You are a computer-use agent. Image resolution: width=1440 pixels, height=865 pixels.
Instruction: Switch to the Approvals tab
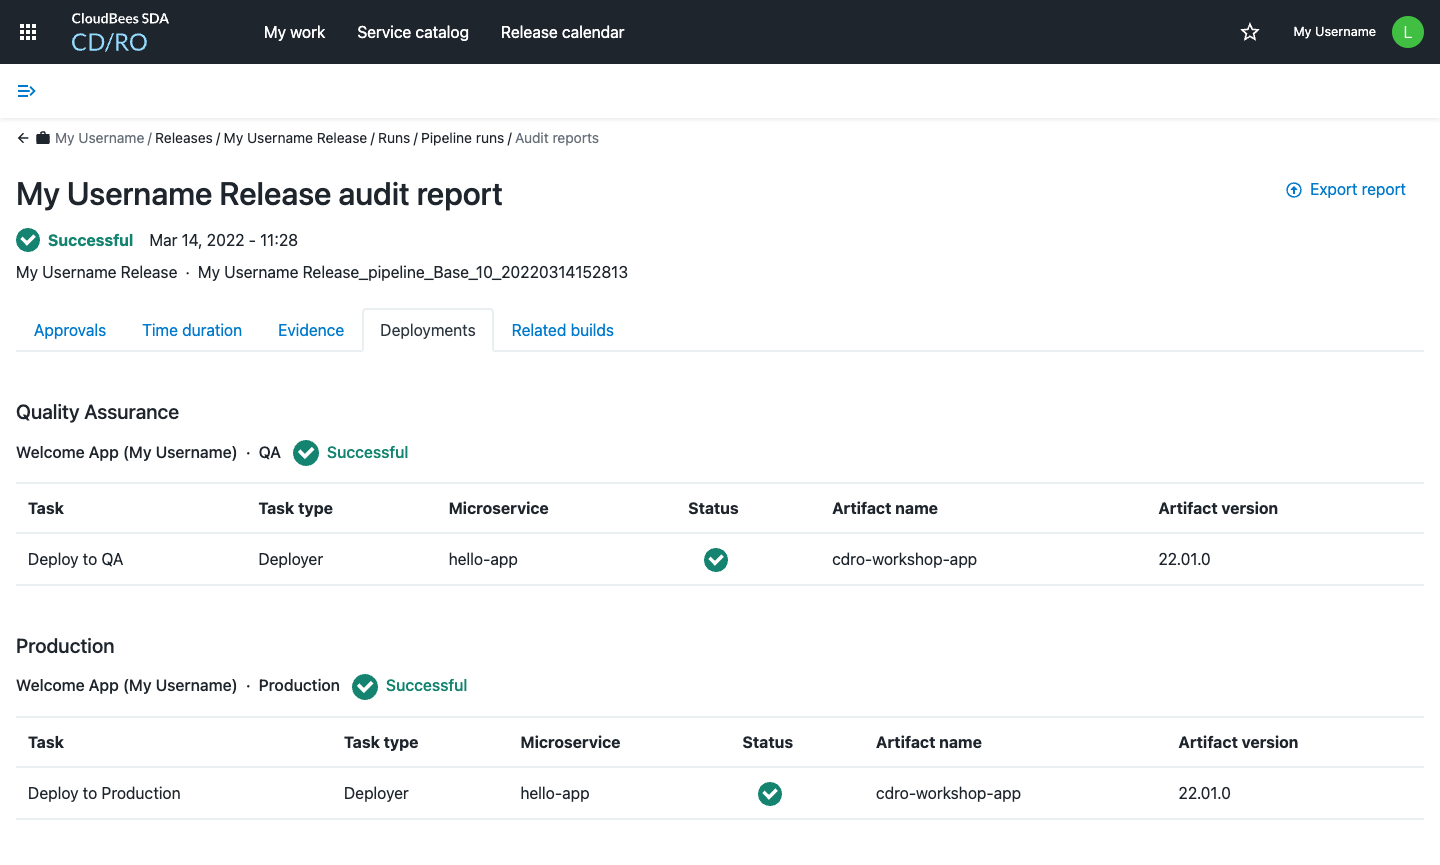pos(70,330)
